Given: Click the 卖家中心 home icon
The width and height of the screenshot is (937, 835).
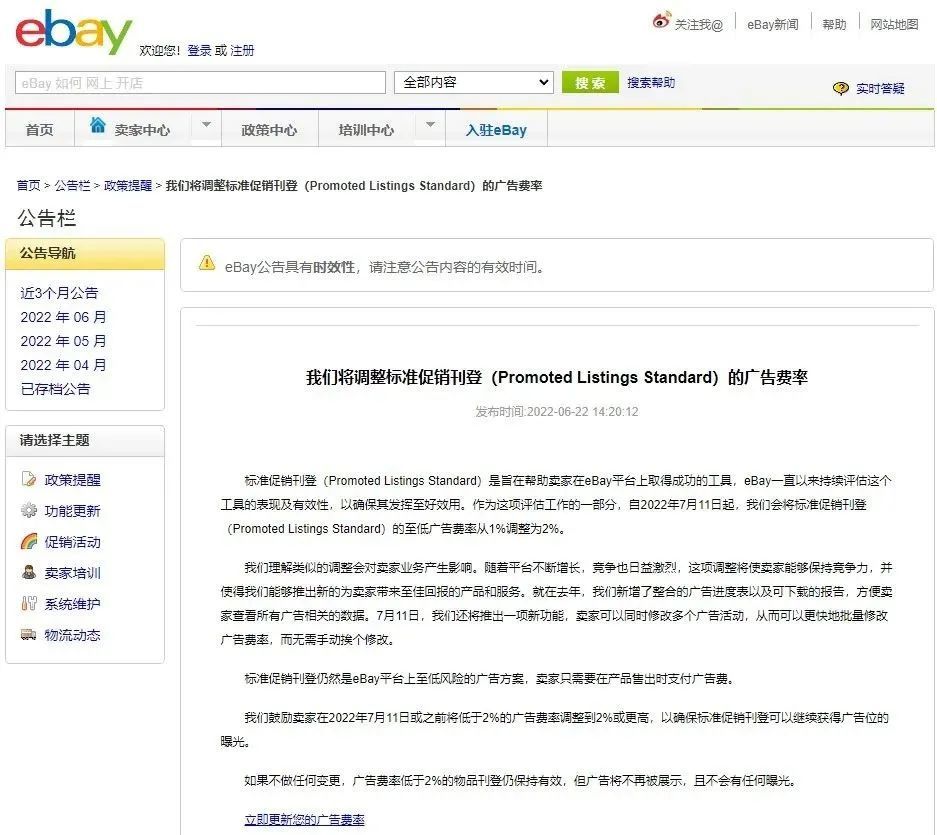Looking at the screenshot, I should (x=98, y=126).
